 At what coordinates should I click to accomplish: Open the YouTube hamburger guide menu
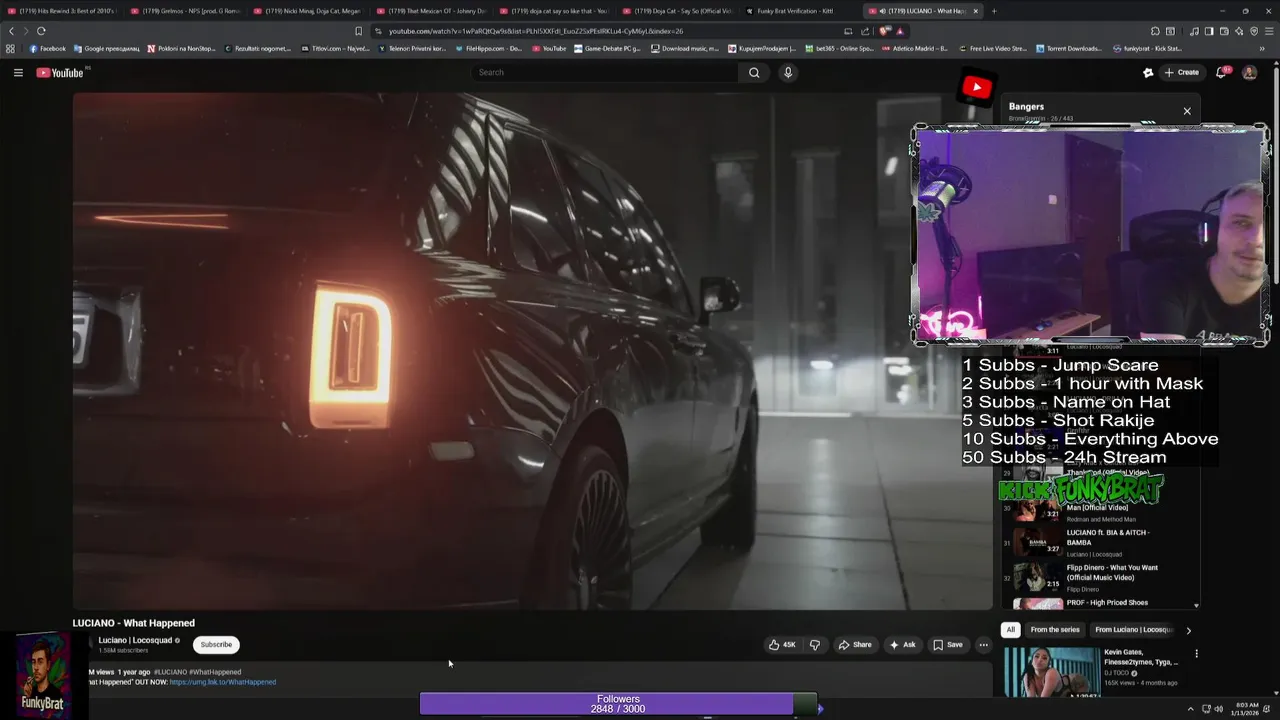[18, 72]
